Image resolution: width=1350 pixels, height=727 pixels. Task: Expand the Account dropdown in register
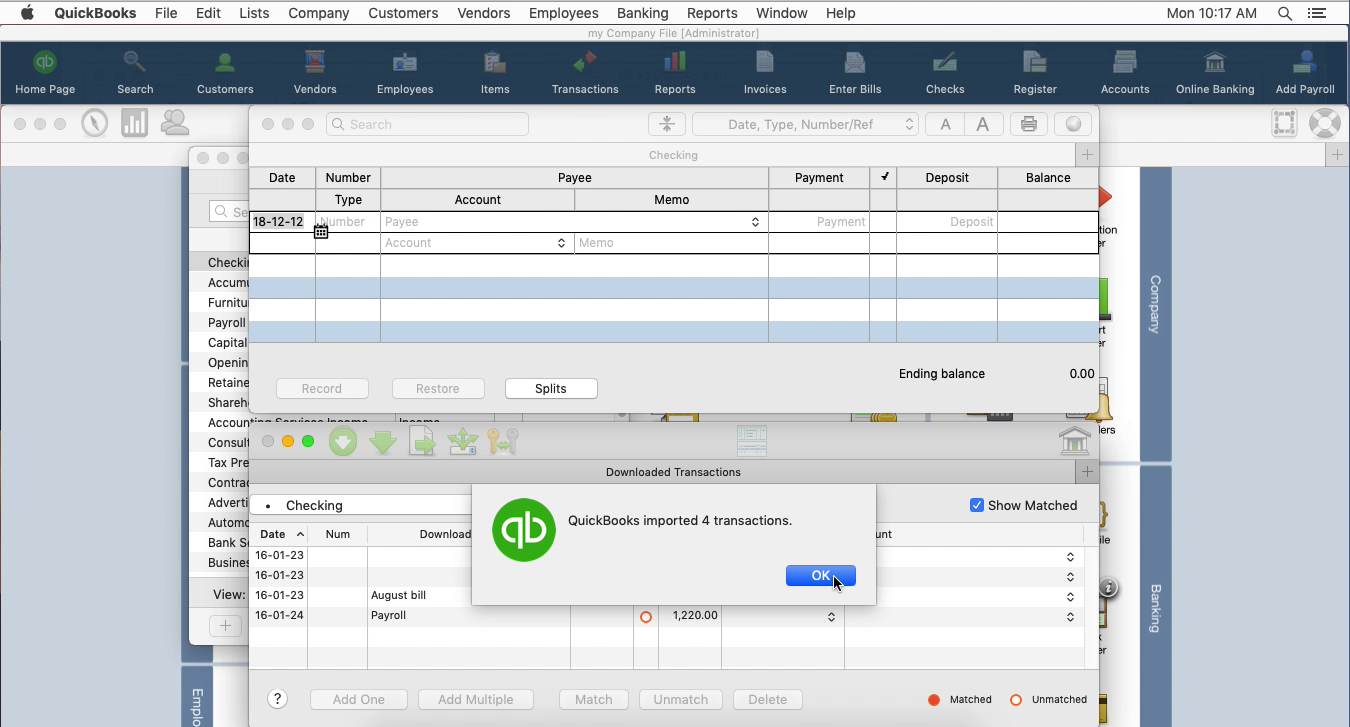coord(561,243)
